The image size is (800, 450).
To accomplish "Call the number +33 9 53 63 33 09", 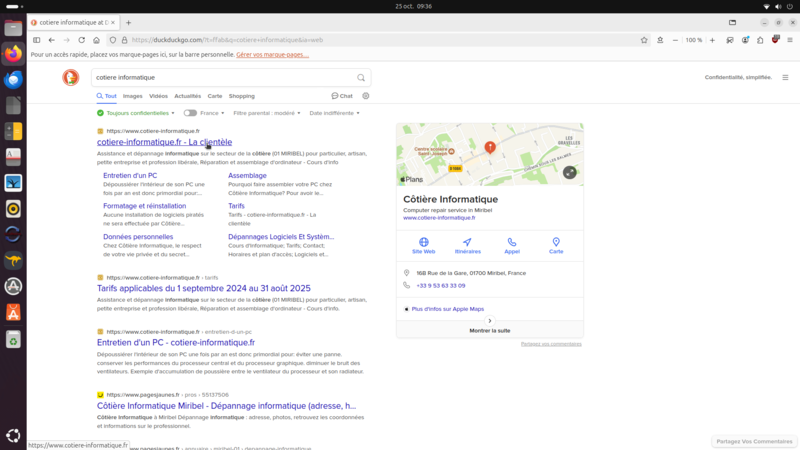I will tap(441, 286).
